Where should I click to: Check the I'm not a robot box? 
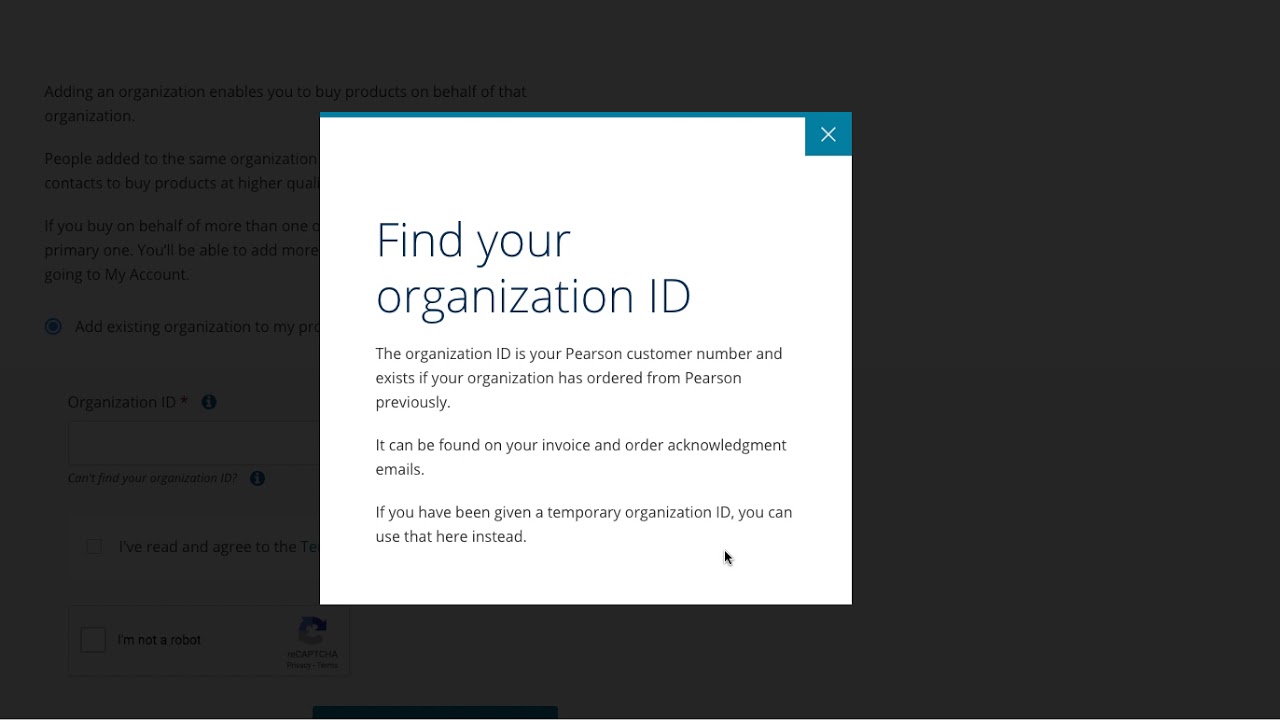(x=93, y=640)
